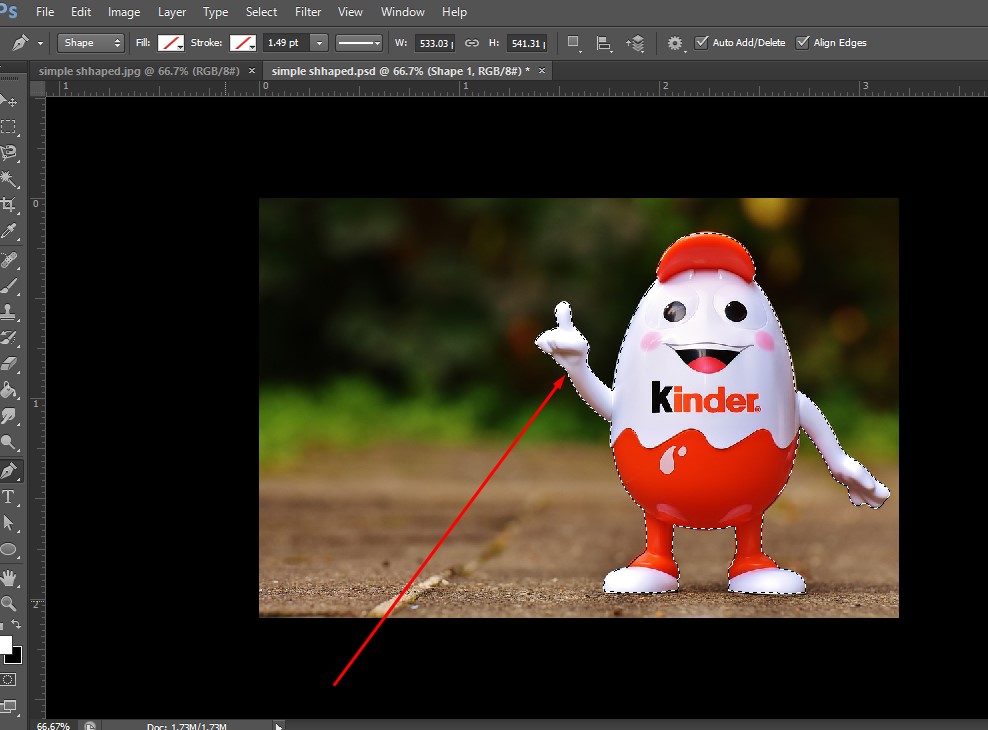Viewport: 988px width, 730px height.
Task: Select the Eraser tool
Action: click(9, 363)
